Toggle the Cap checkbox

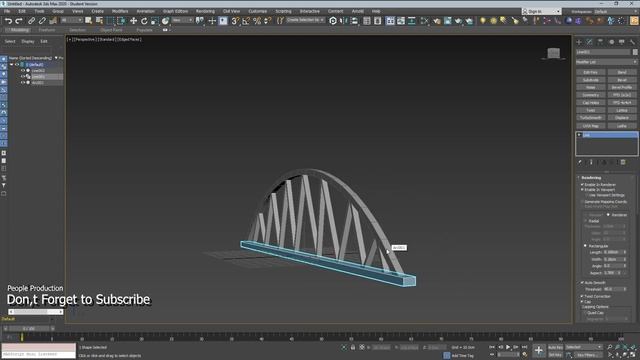coord(582,301)
